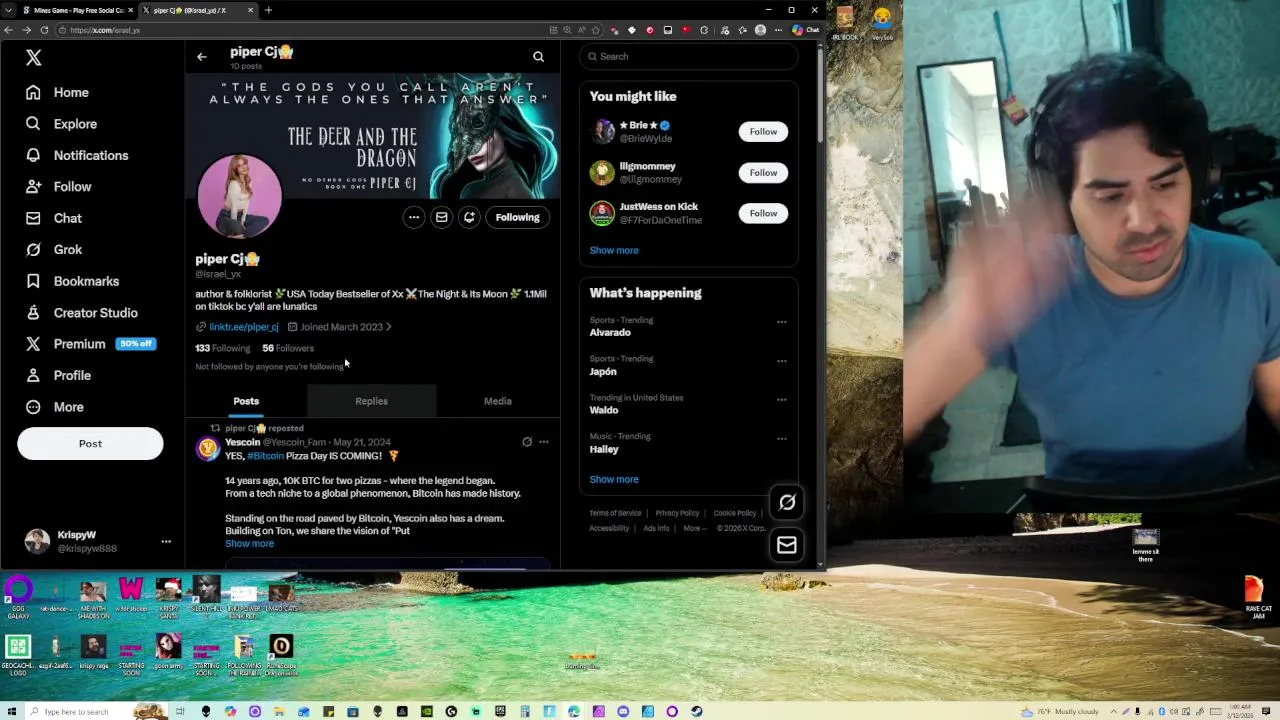Open a new browser tab with plus
This screenshot has height=720, width=1280.
(268, 10)
